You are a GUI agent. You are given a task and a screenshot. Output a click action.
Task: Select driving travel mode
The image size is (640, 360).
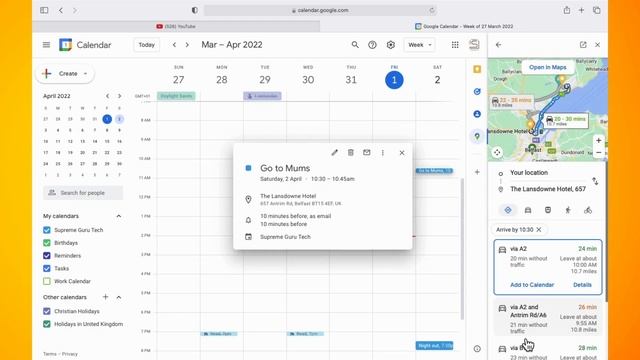(x=528, y=210)
